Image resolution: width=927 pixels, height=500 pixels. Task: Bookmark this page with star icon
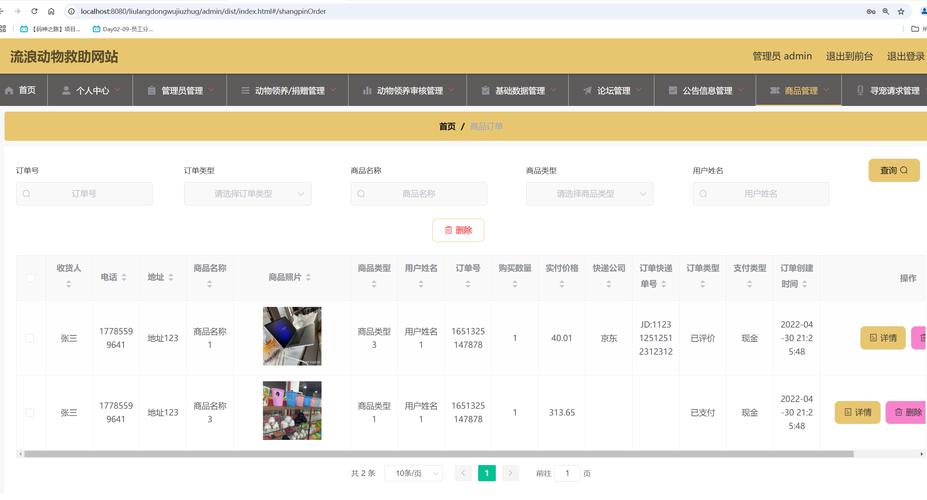901,11
